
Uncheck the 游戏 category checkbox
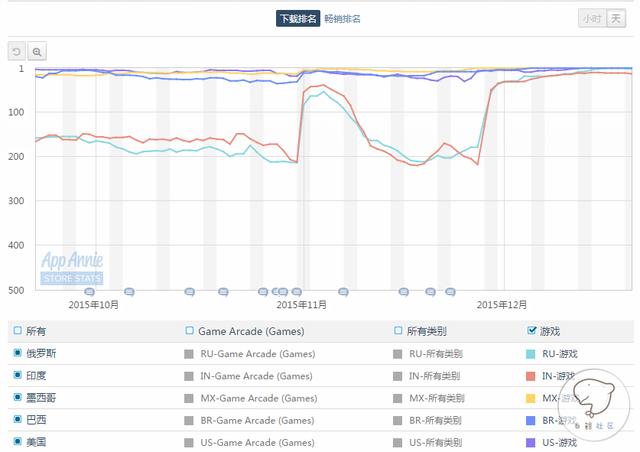(x=531, y=330)
